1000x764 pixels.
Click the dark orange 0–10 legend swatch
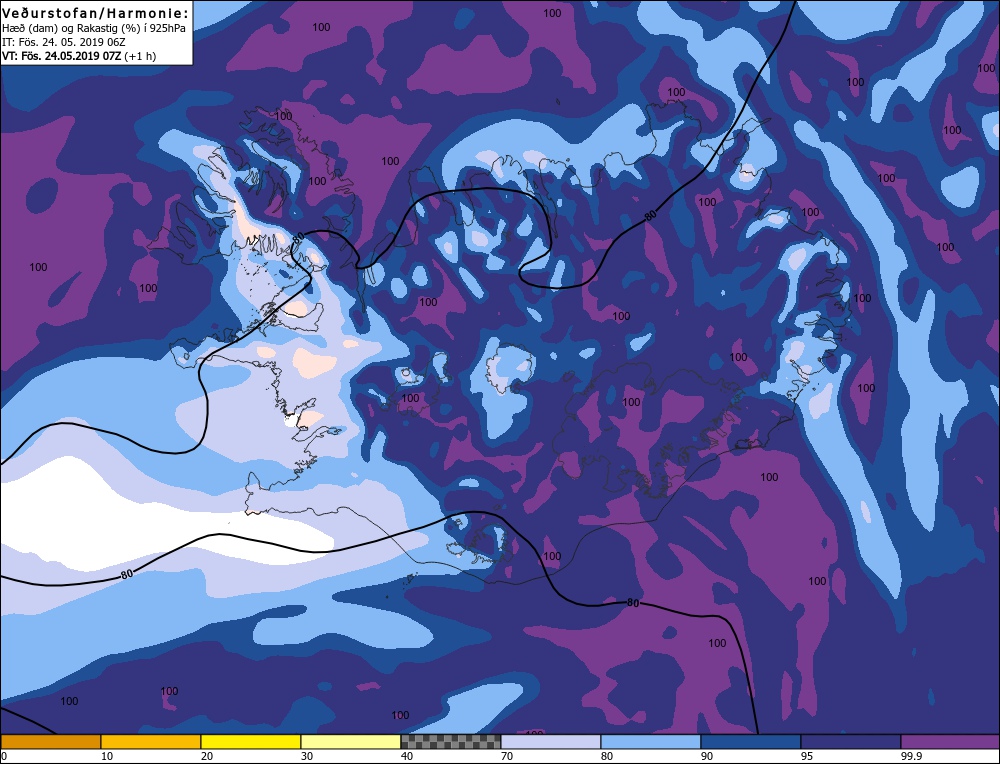(x=50, y=741)
